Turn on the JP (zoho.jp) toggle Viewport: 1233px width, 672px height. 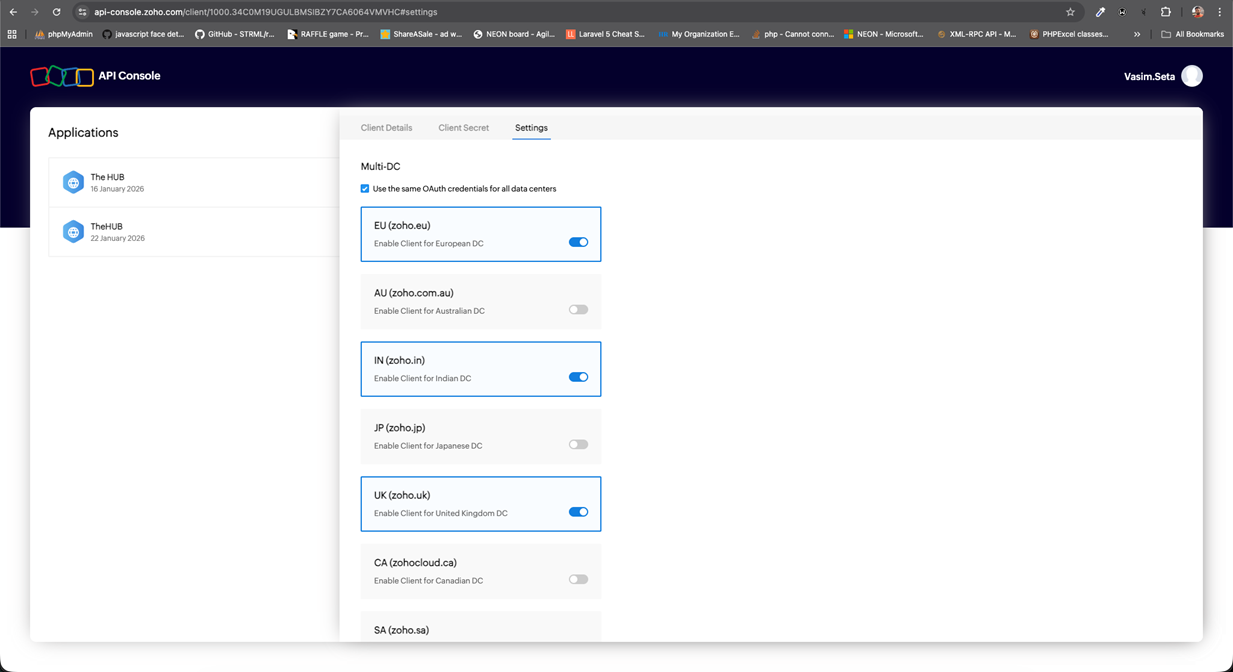tap(578, 445)
